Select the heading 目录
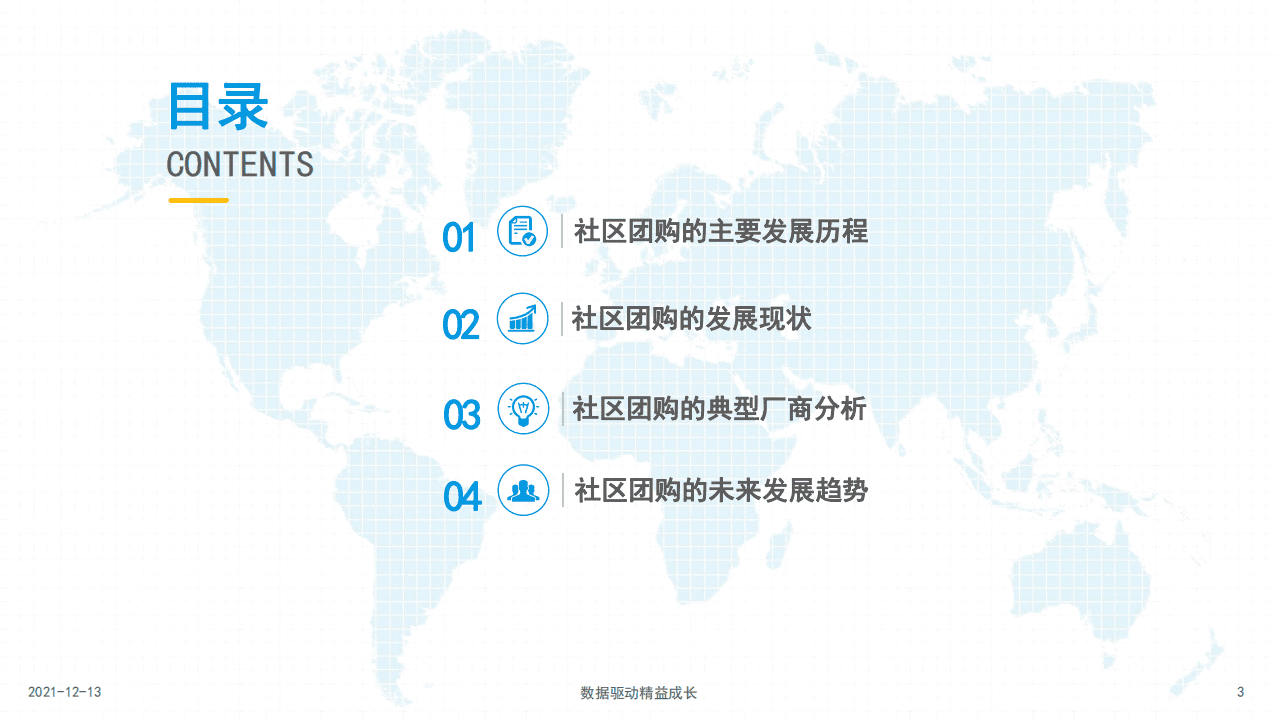The height and width of the screenshot is (719, 1279). point(218,106)
